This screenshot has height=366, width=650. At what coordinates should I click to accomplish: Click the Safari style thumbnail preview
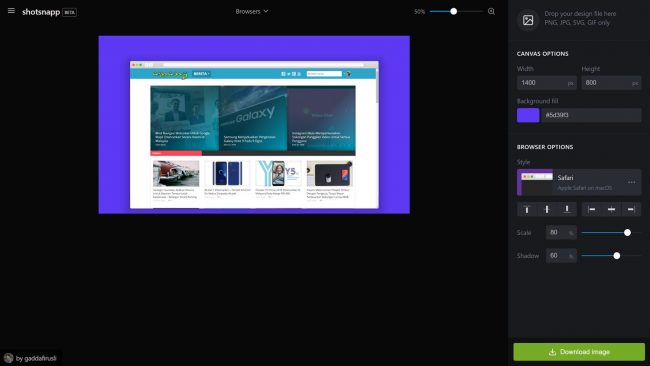tap(535, 182)
